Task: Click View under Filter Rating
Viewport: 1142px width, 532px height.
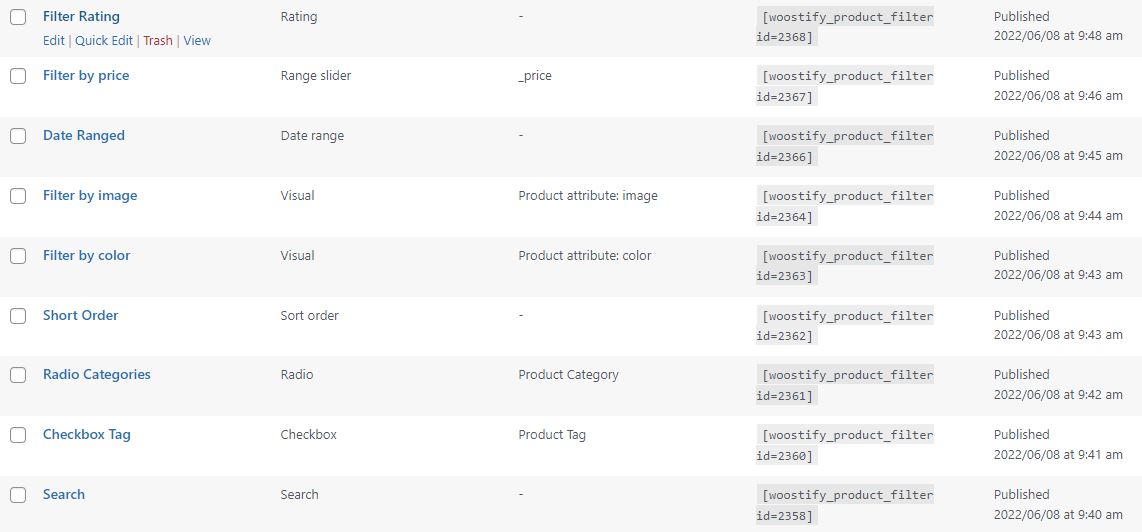Action: tap(197, 41)
